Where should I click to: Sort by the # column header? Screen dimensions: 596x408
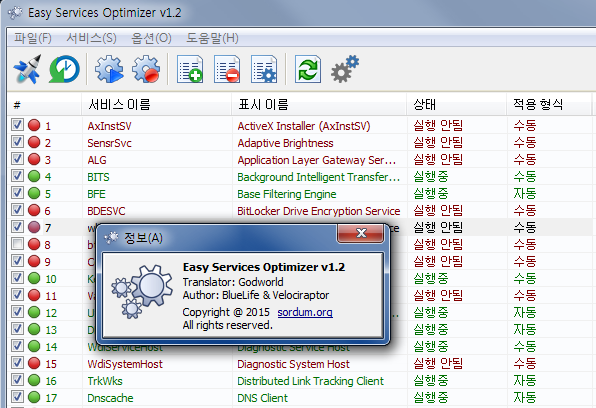coord(44,104)
